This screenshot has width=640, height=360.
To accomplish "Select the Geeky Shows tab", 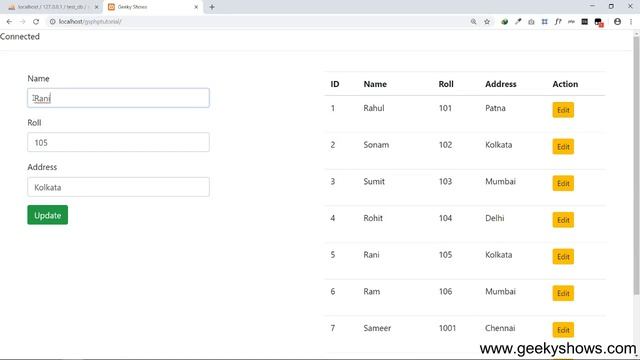I will point(153,7).
